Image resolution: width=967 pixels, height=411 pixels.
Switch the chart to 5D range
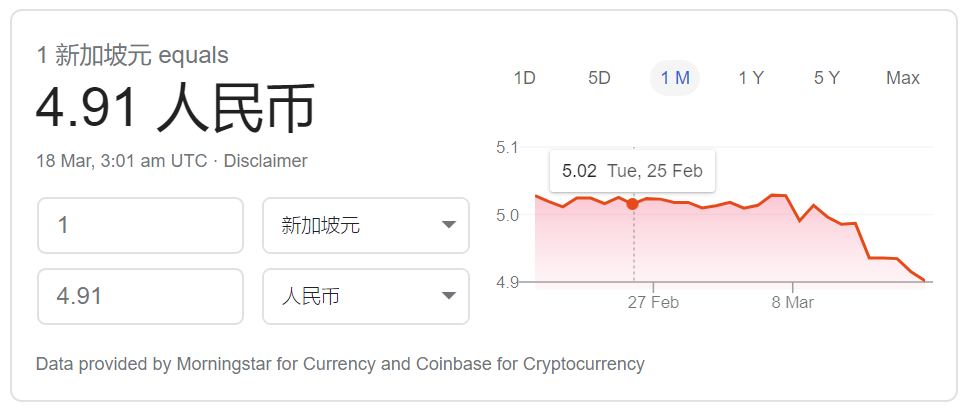tap(599, 78)
